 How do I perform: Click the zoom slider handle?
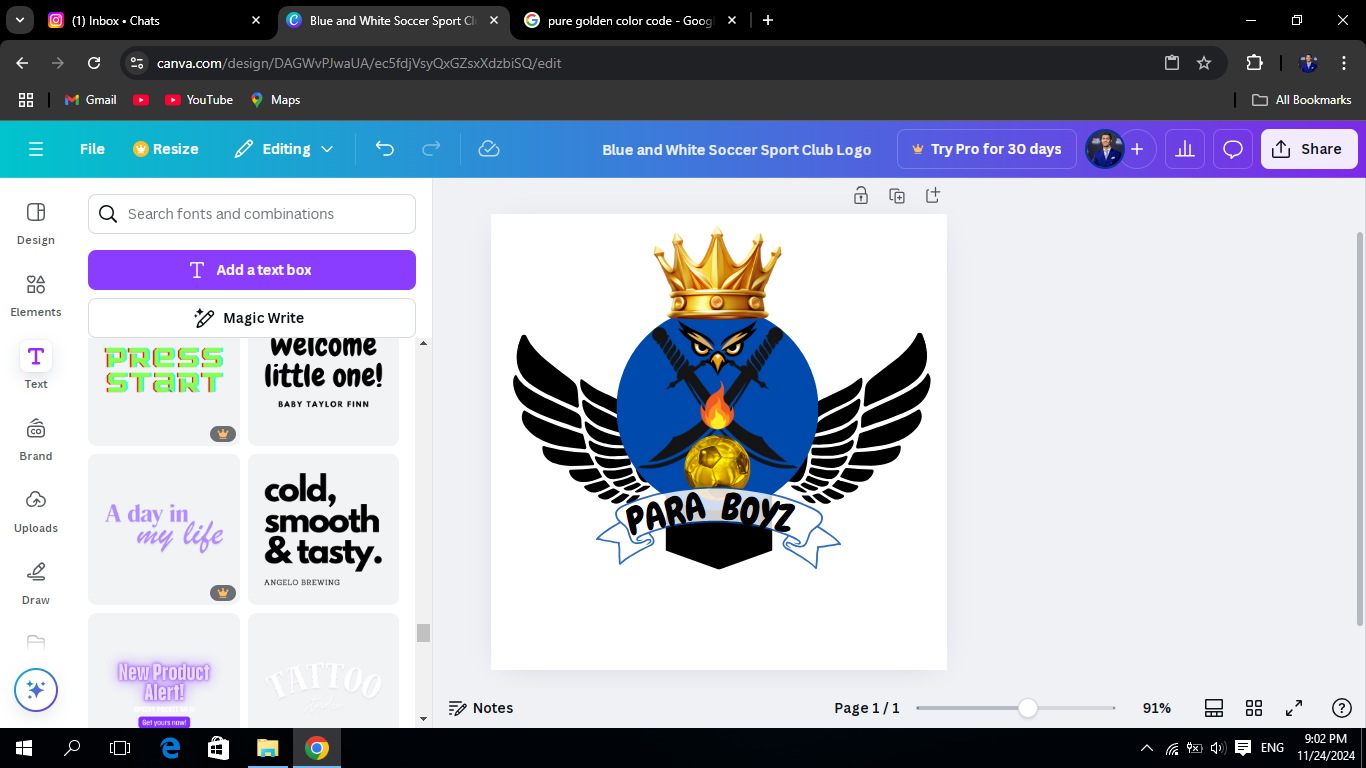click(1028, 708)
